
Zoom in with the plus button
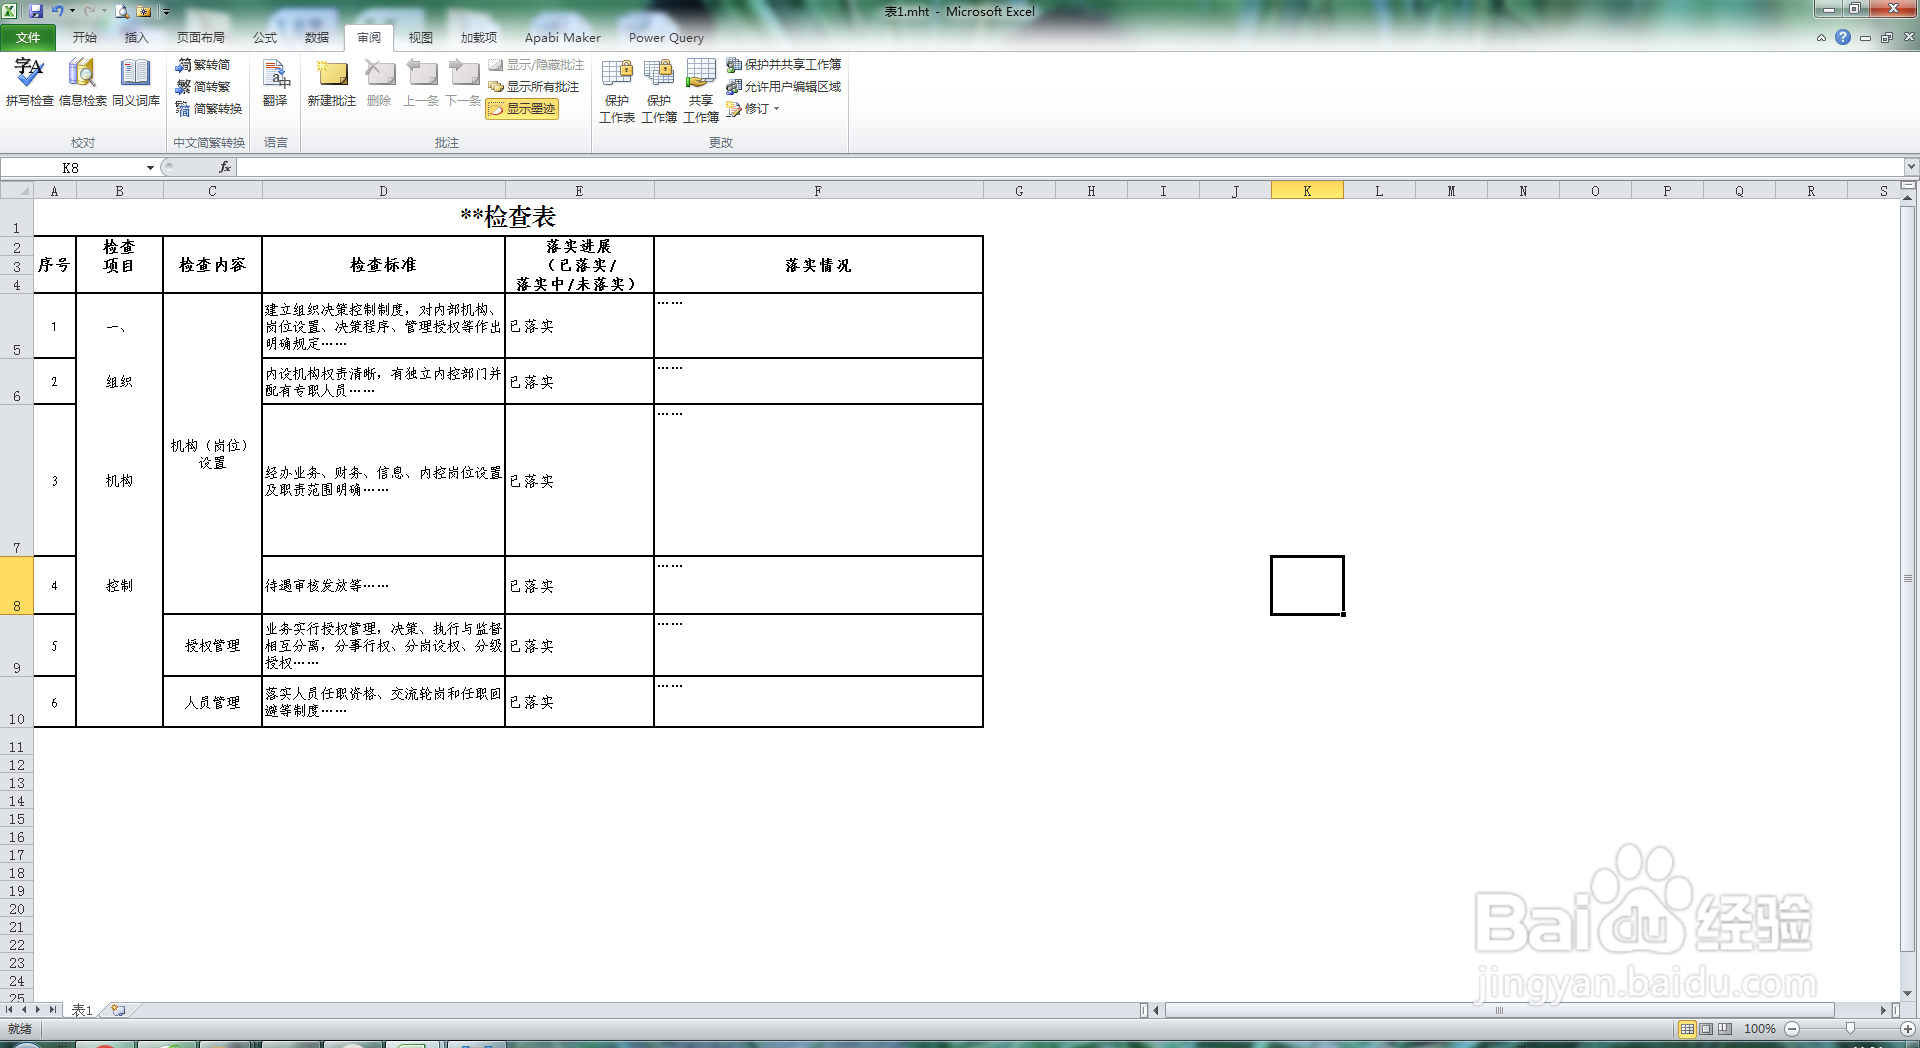(x=1908, y=1028)
